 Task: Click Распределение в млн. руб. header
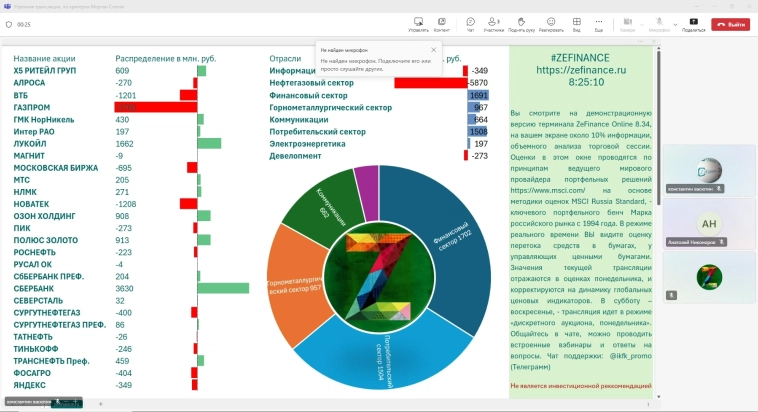pos(166,59)
